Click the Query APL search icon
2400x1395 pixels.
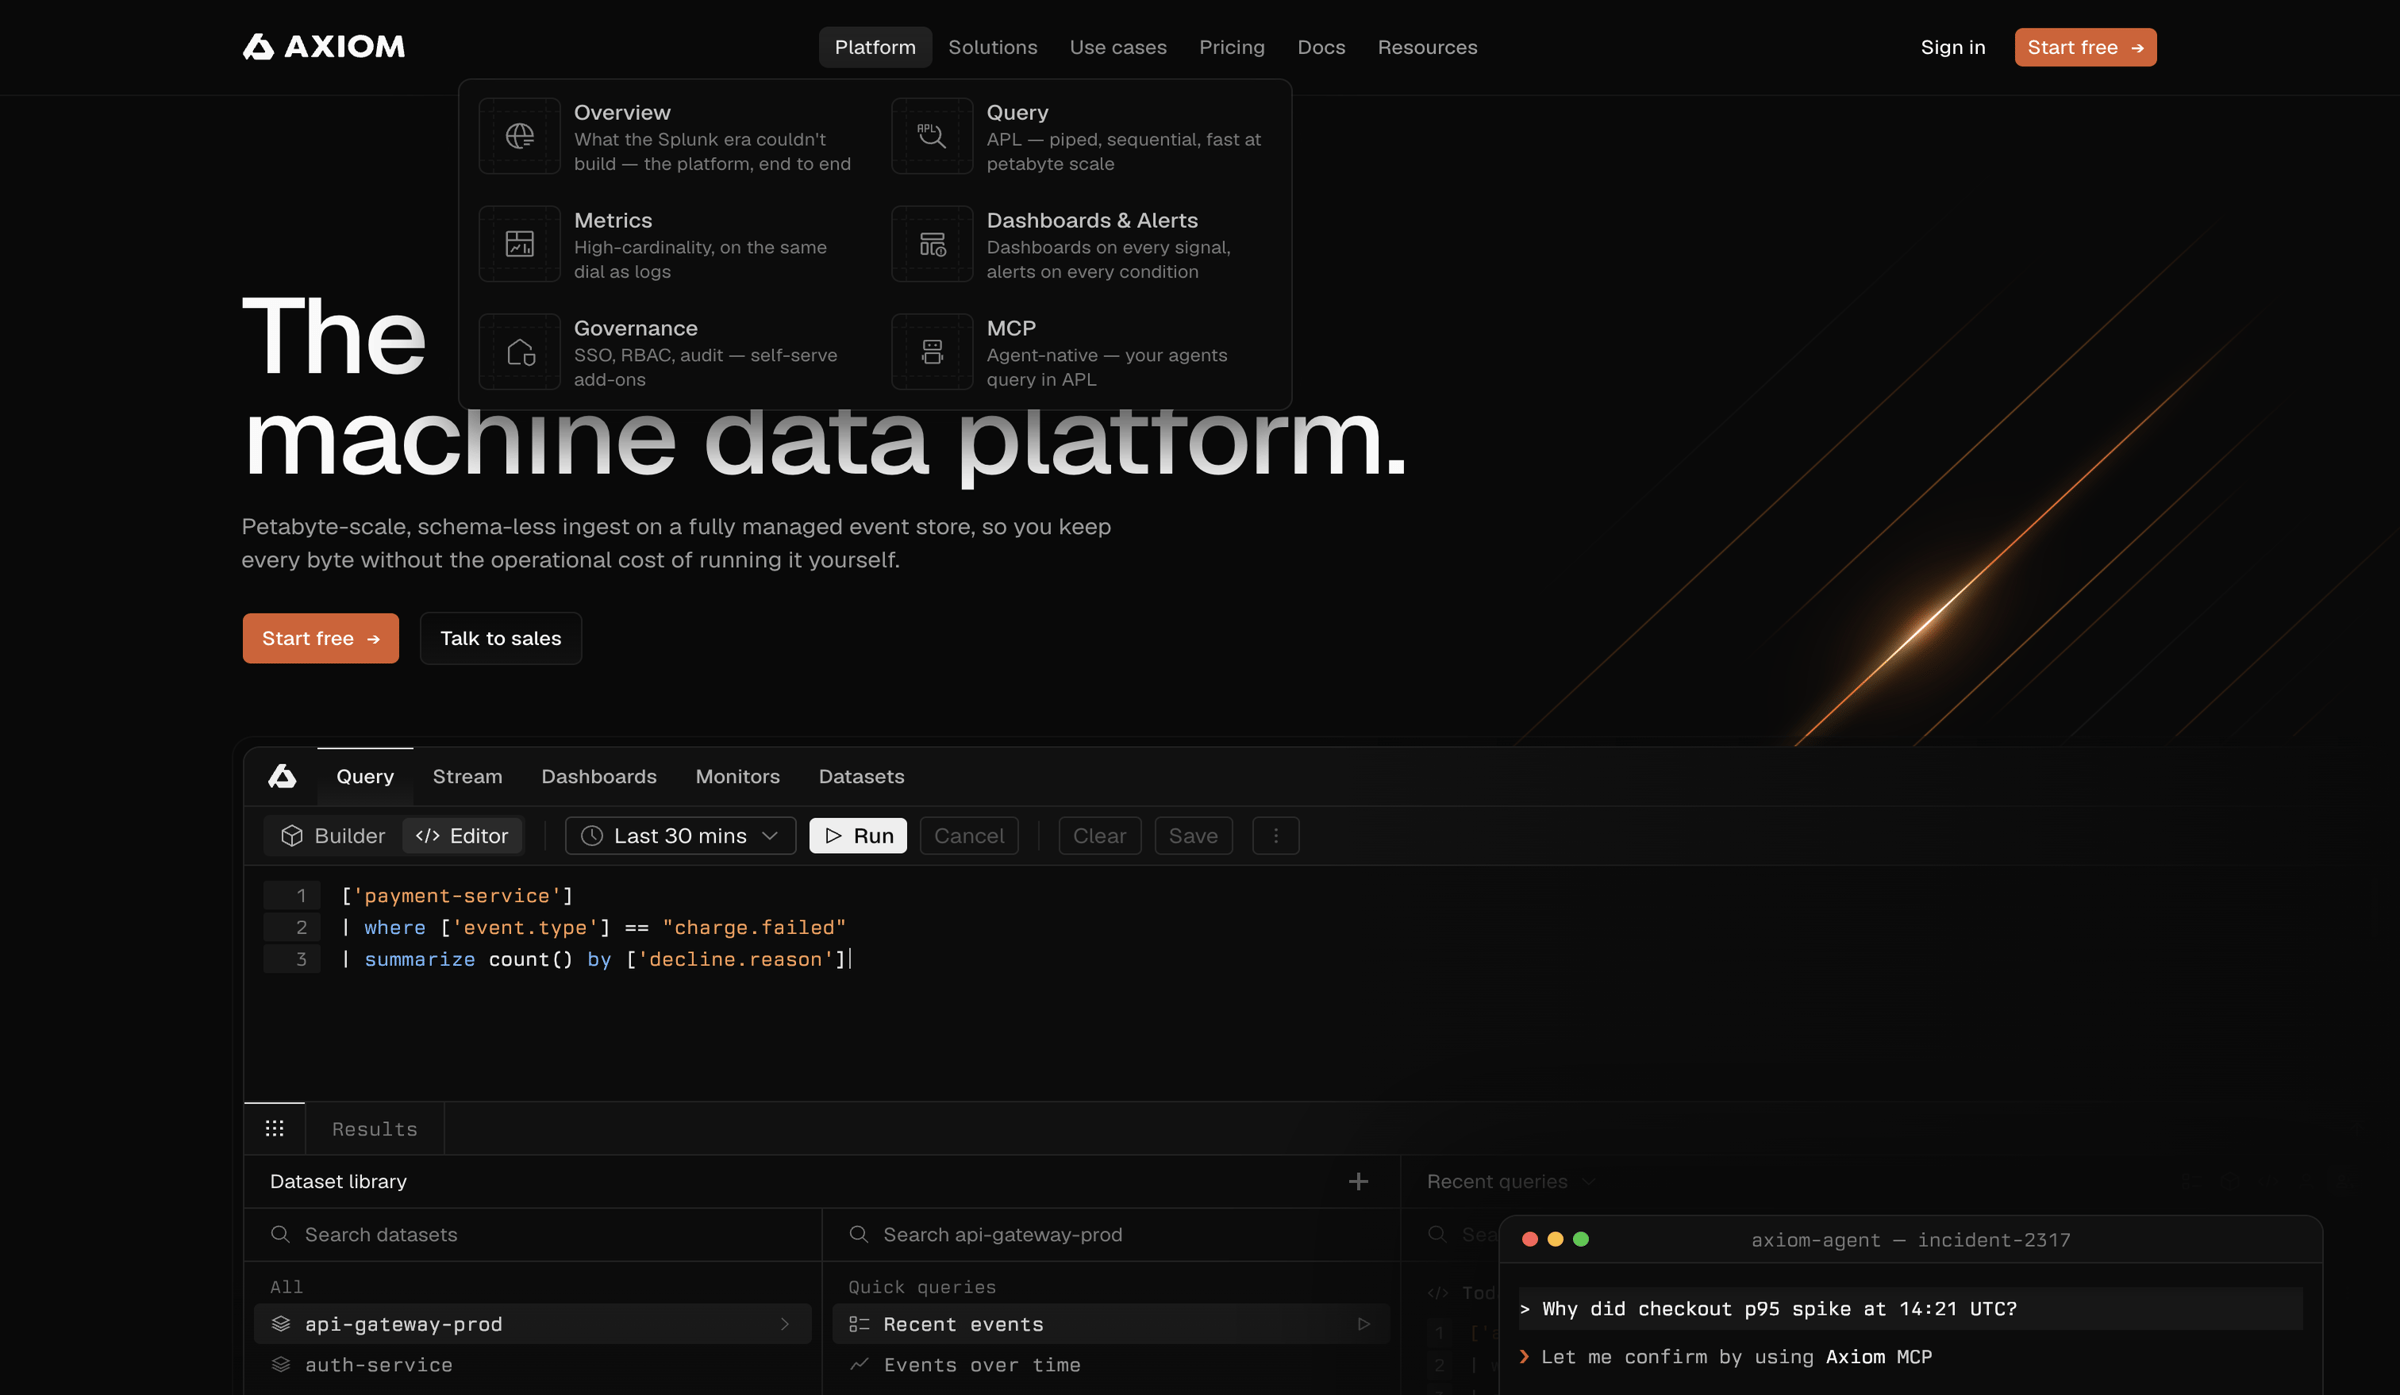coord(932,136)
